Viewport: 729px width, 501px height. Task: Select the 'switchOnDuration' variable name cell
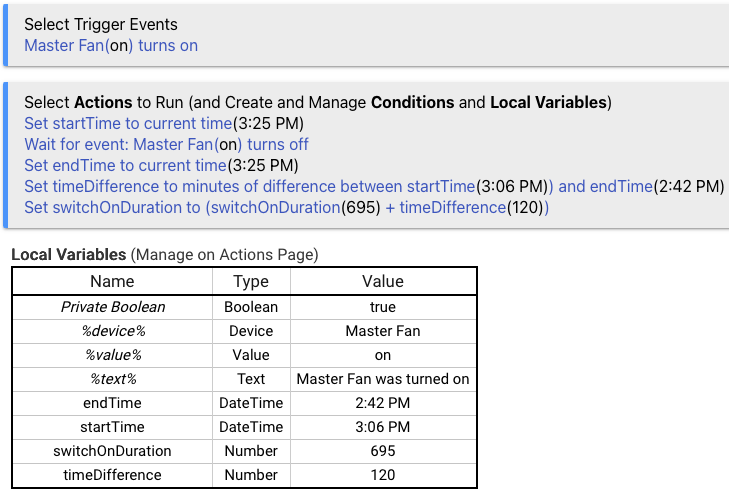112,451
